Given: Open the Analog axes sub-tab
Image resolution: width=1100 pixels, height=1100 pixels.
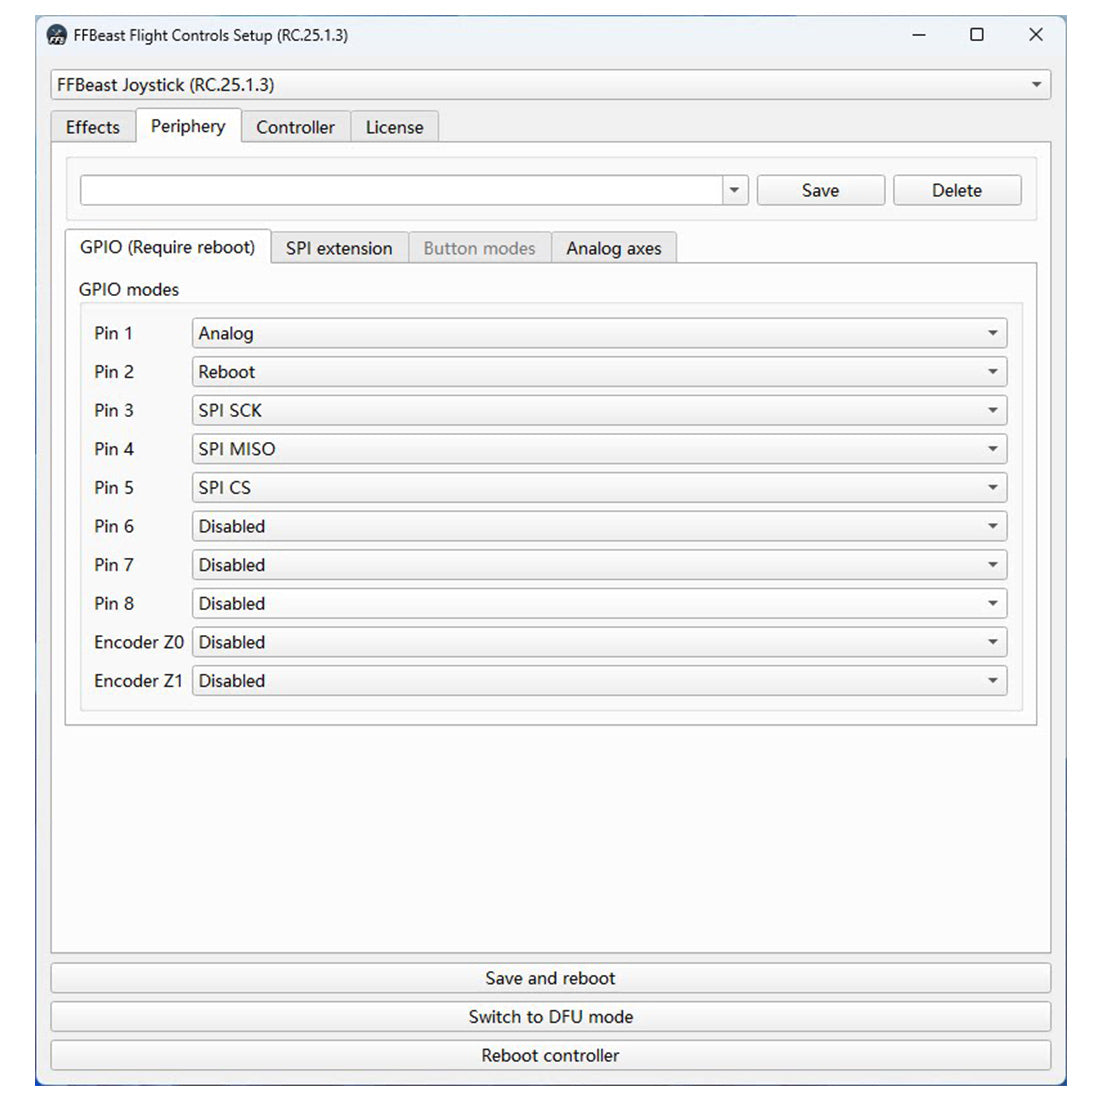Looking at the screenshot, I should (x=613, y=248).
